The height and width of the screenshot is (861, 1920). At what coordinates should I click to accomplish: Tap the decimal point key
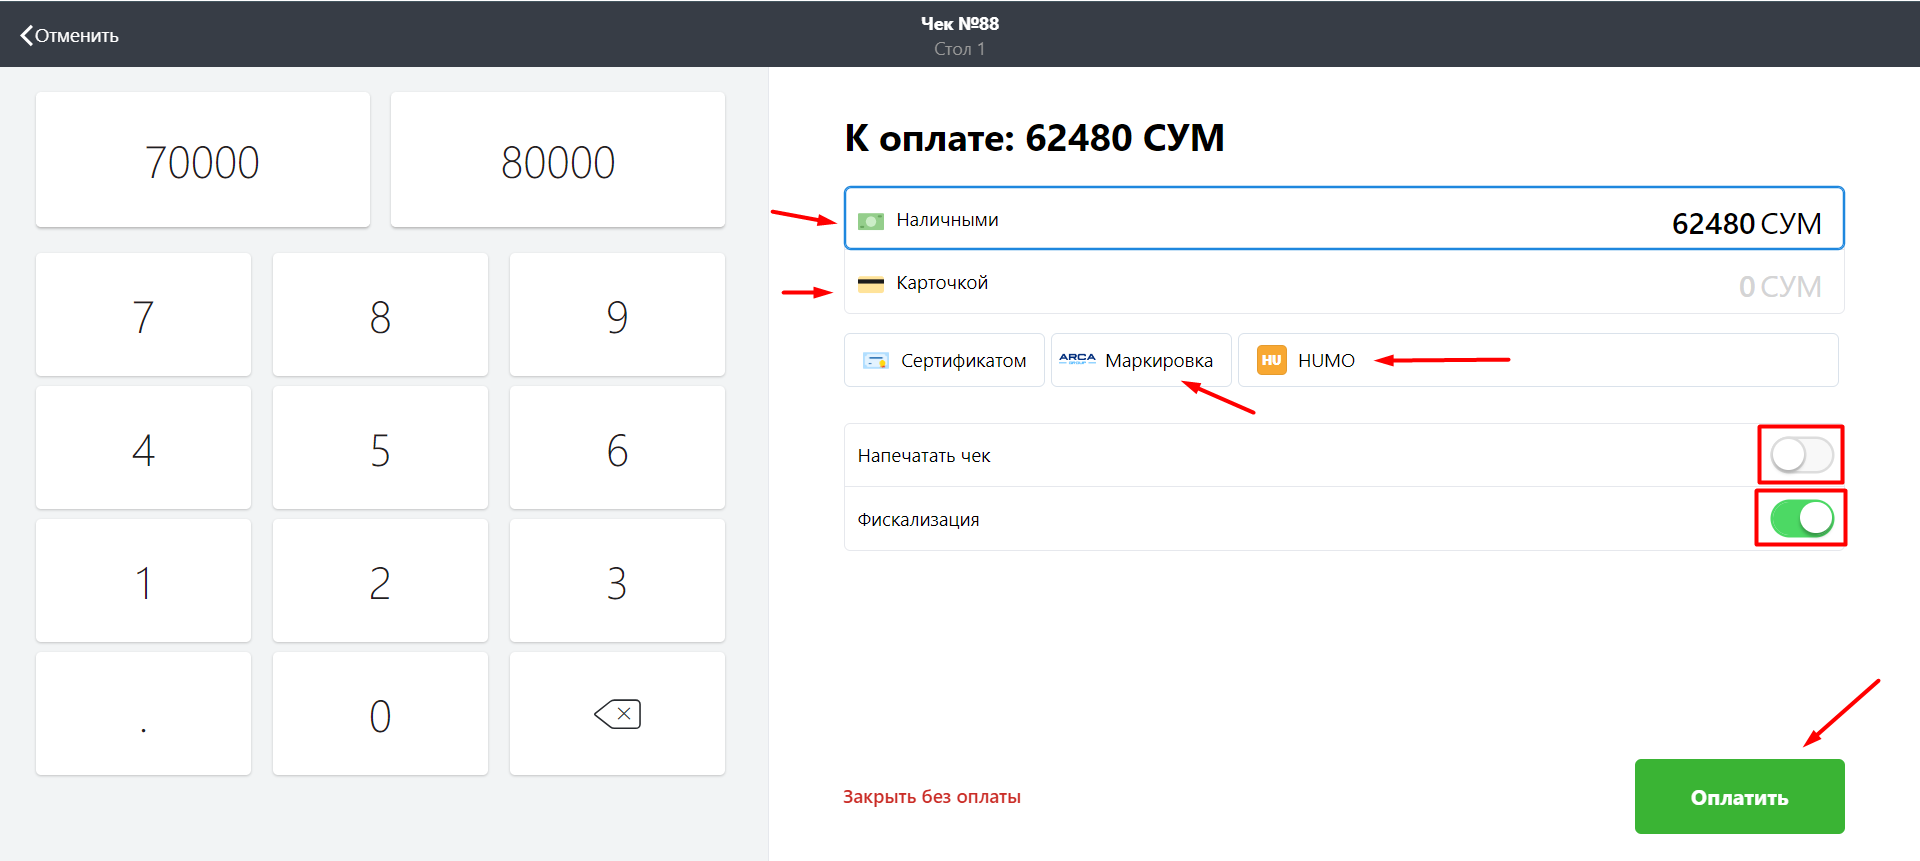pos(143,714)
